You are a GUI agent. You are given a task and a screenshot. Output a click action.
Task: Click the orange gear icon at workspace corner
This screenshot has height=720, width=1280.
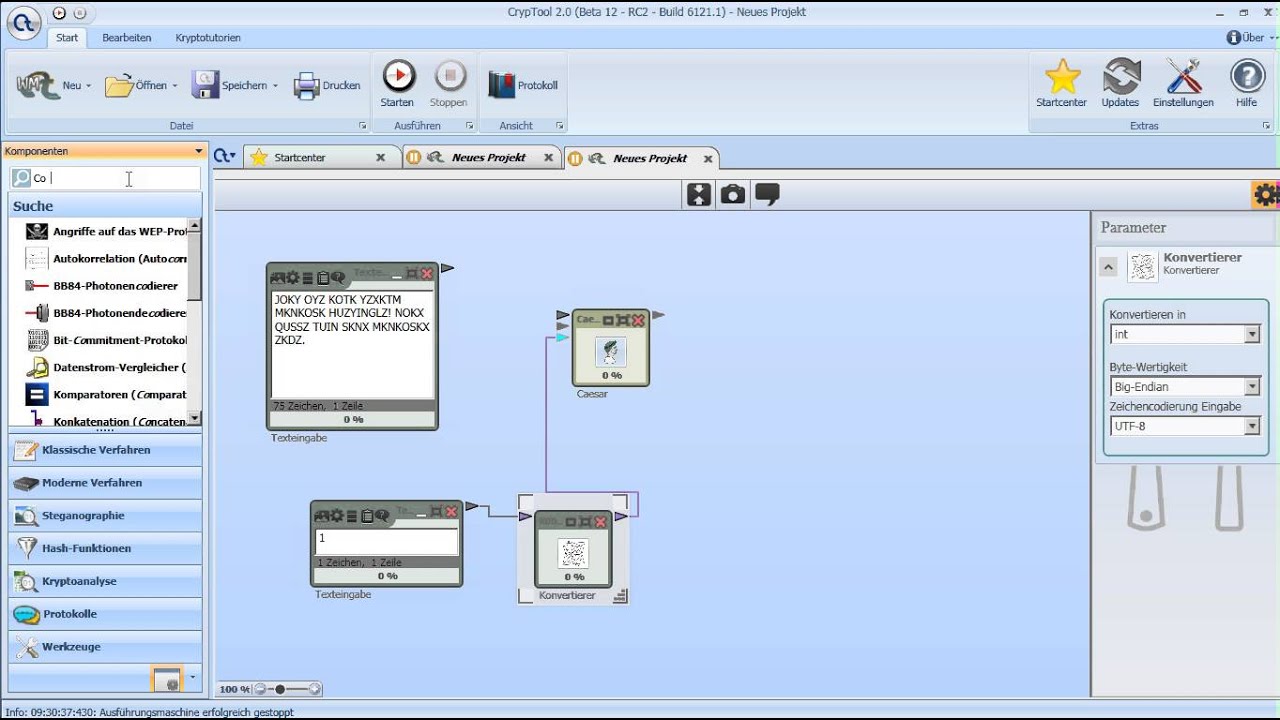point(1266,194)
